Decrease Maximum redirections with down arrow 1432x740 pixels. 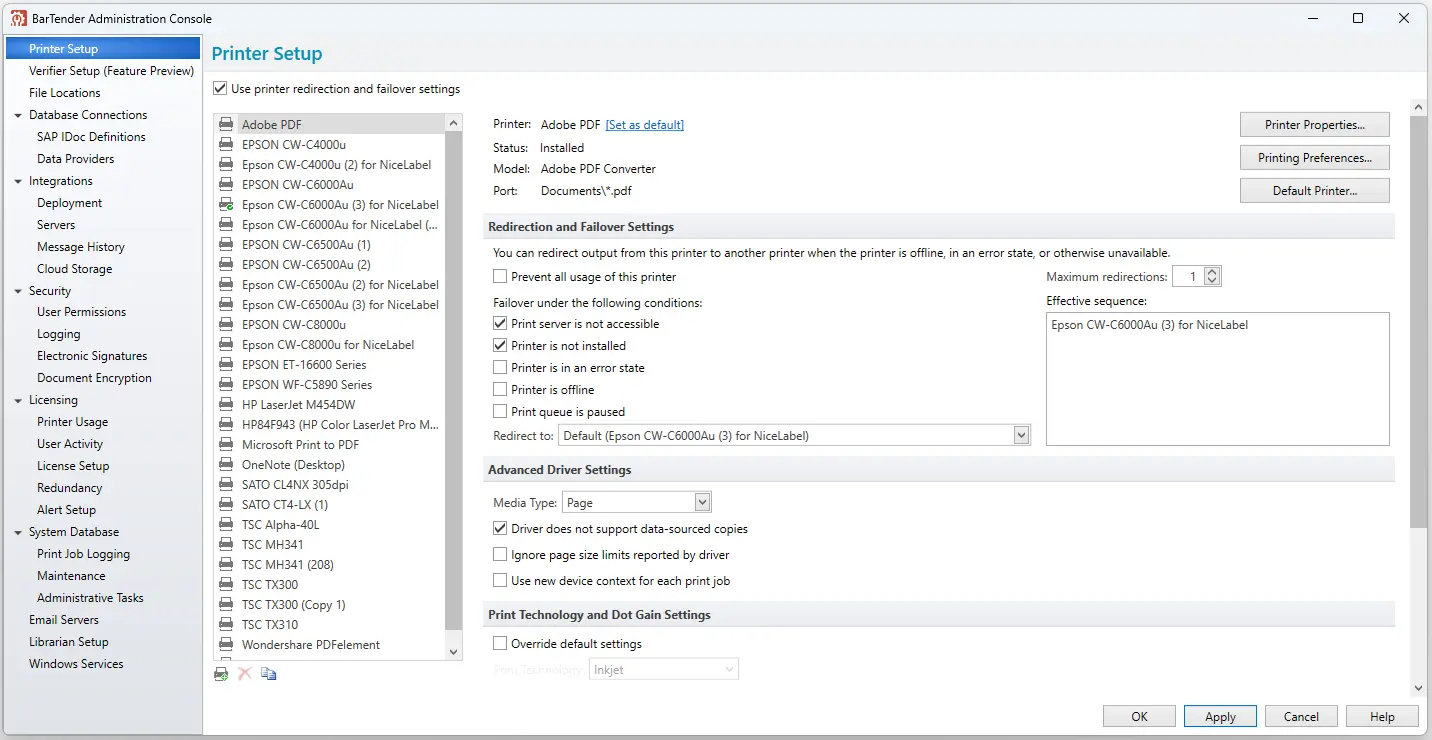[x=1212, y=281]
